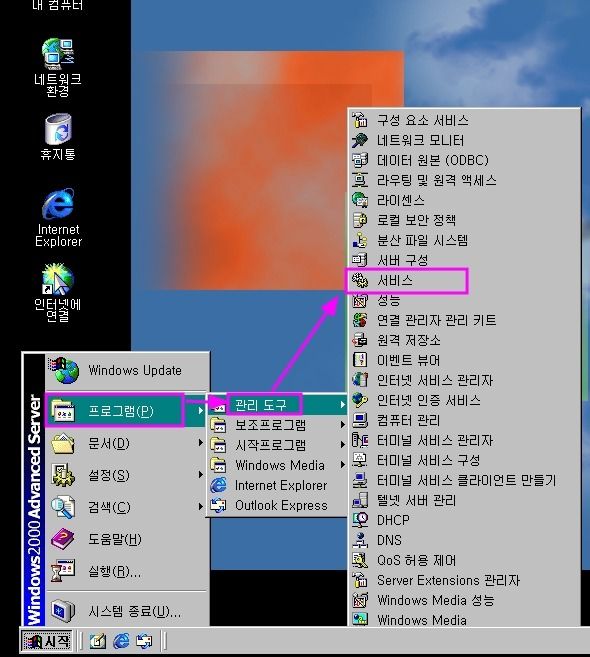
Task: Expand the 프로그램(P) submenu arrow
Action: 201,411
